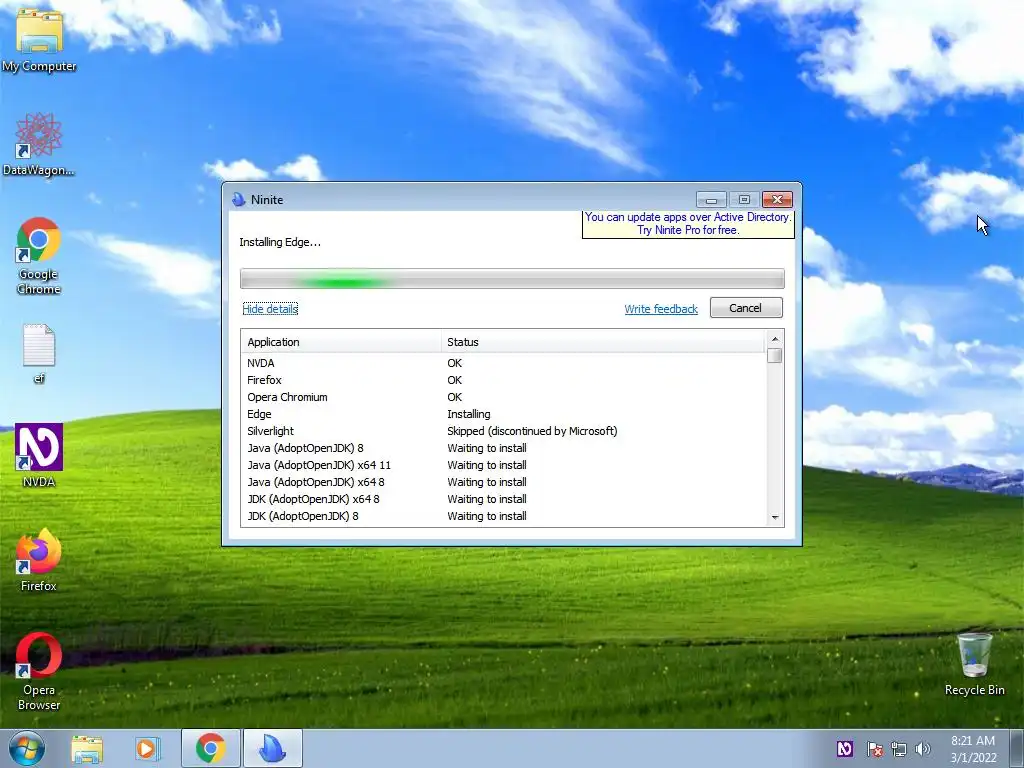This screenshot has height=768, width=1024.
Task: Cancel the Ninite installation
Action: 746,308
